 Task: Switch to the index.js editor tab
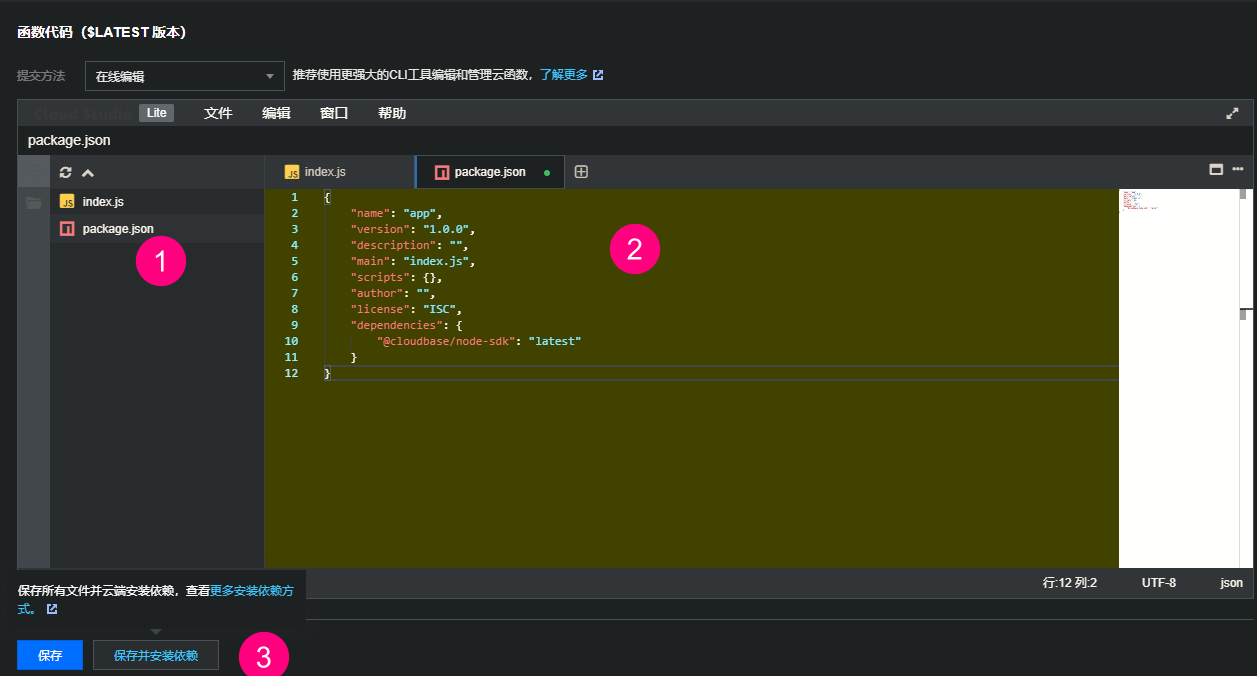[x=340, y=172]
